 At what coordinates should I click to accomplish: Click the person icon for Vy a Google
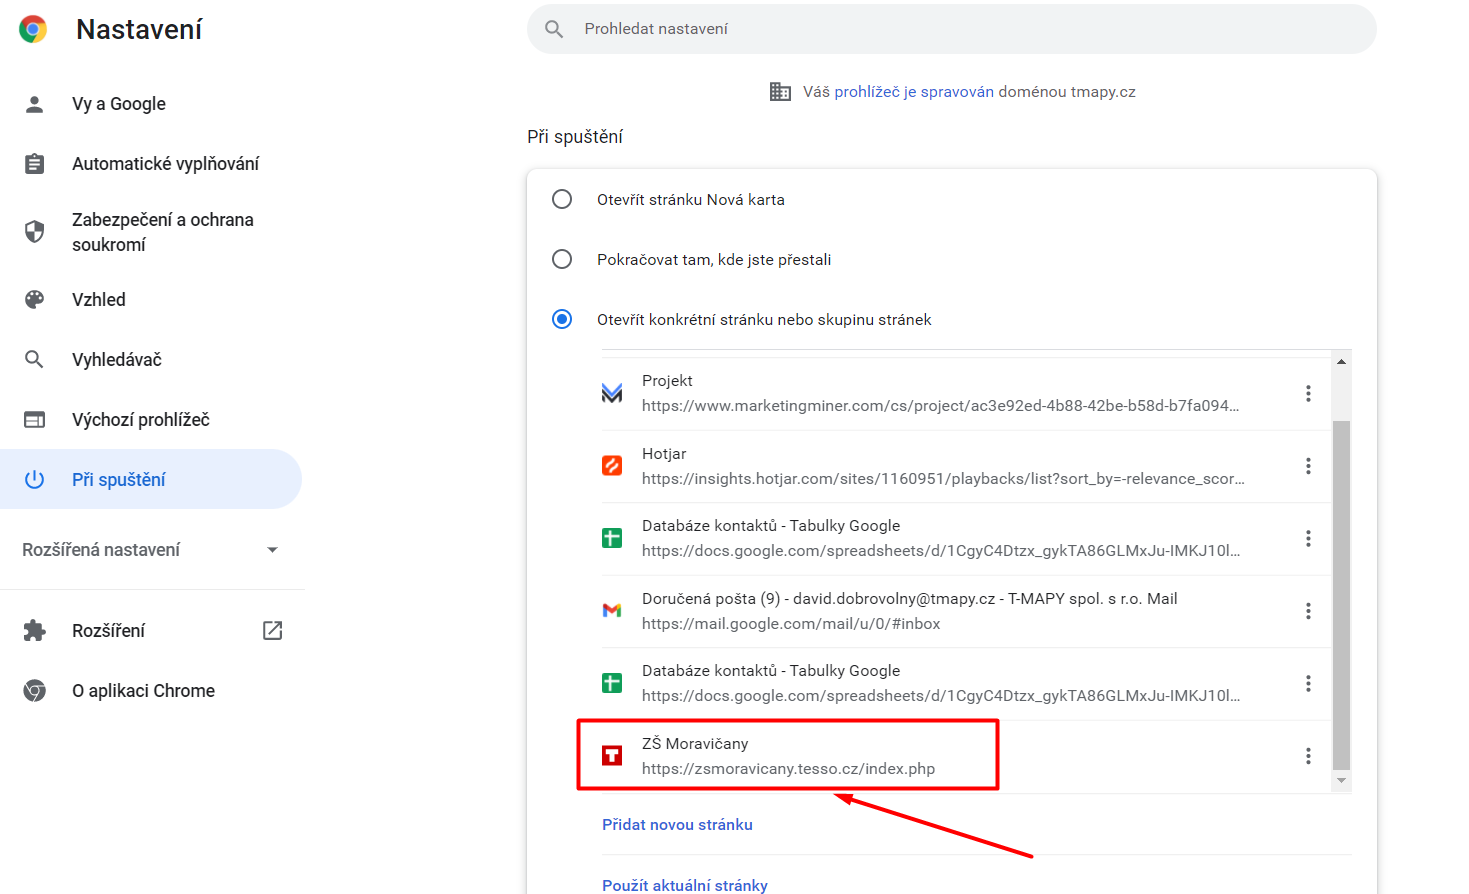coord(34,104)
